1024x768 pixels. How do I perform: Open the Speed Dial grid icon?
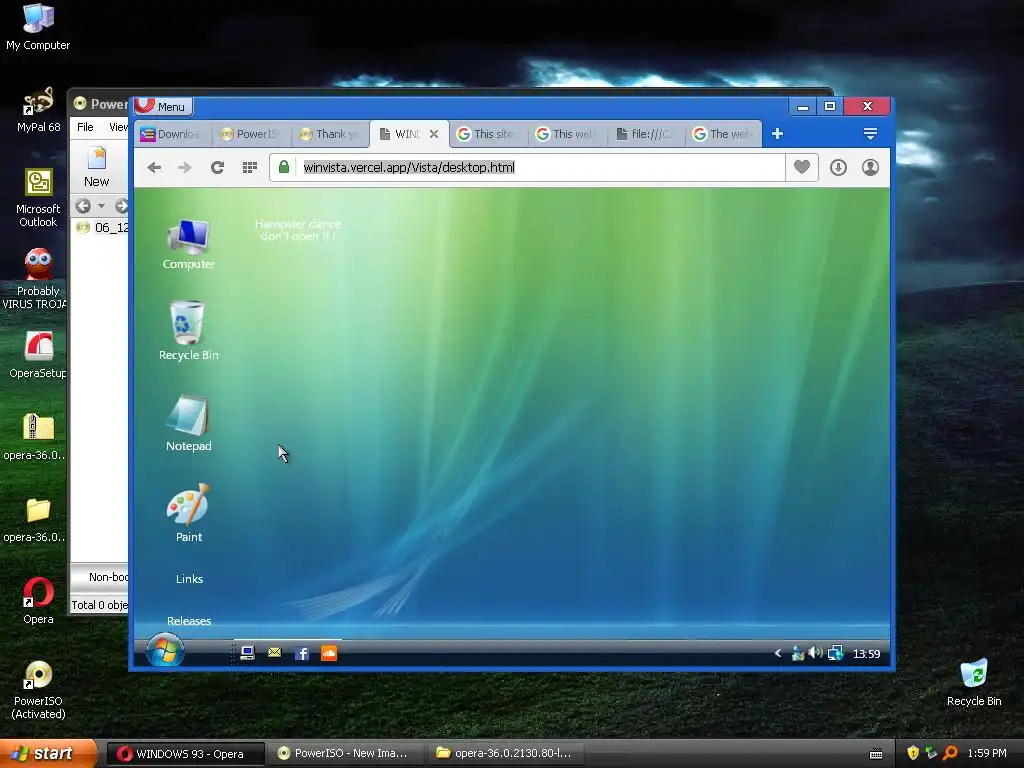point(249,167)
